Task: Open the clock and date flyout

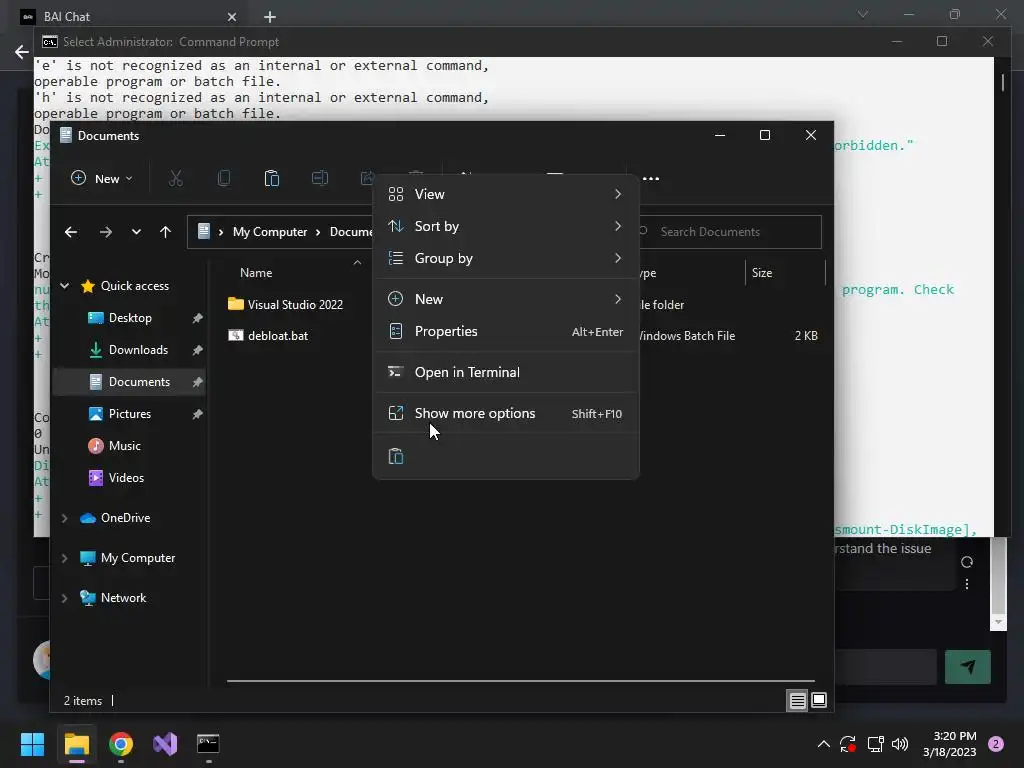Action: (x=950, y=744)
